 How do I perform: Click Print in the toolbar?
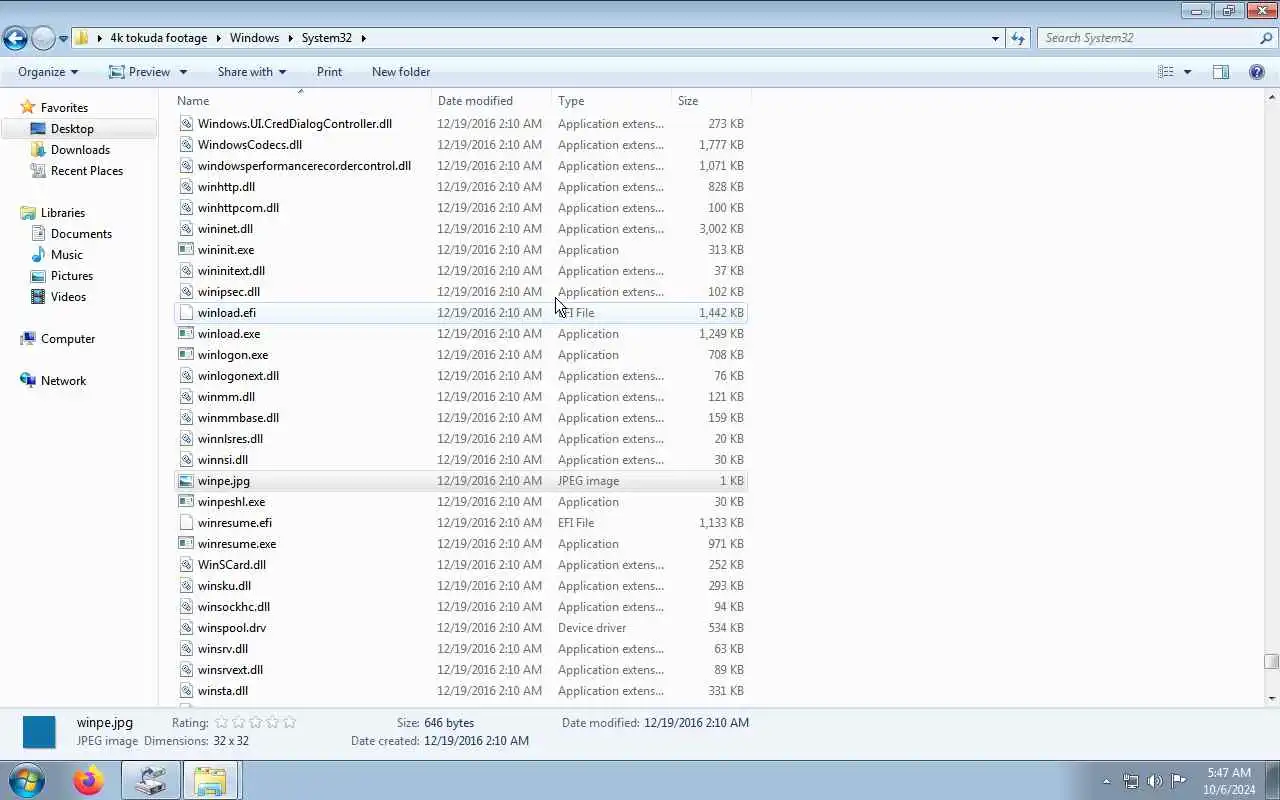coord(329,72)
